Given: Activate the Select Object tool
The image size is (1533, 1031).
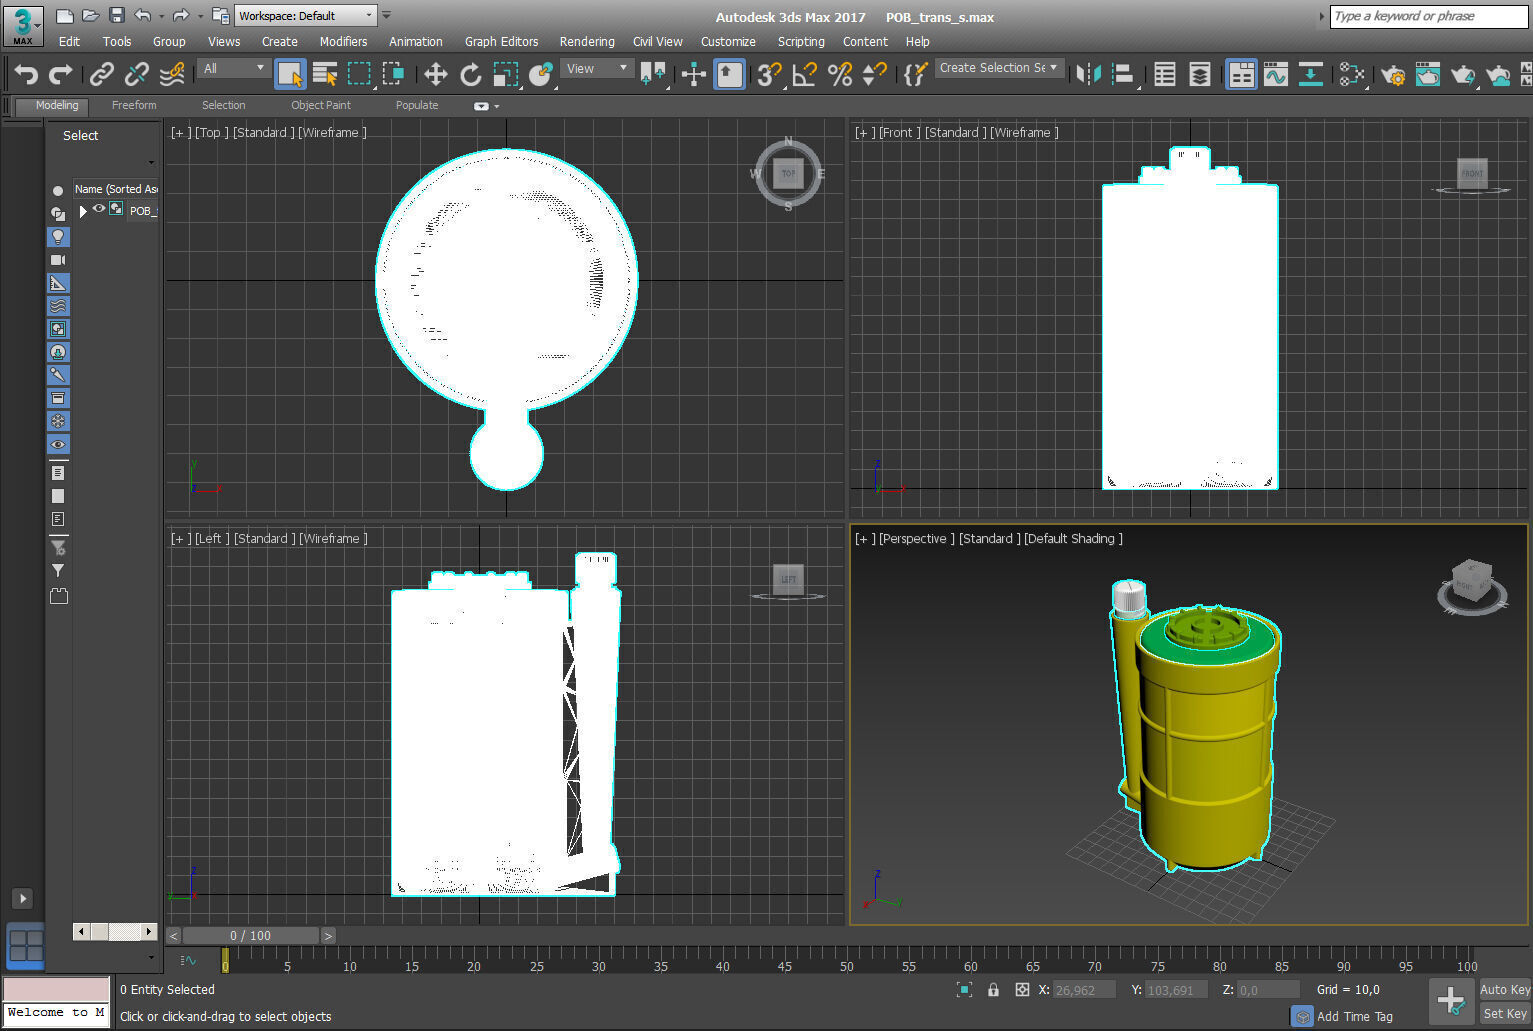Looking at the screenshot, I should 290,74.
